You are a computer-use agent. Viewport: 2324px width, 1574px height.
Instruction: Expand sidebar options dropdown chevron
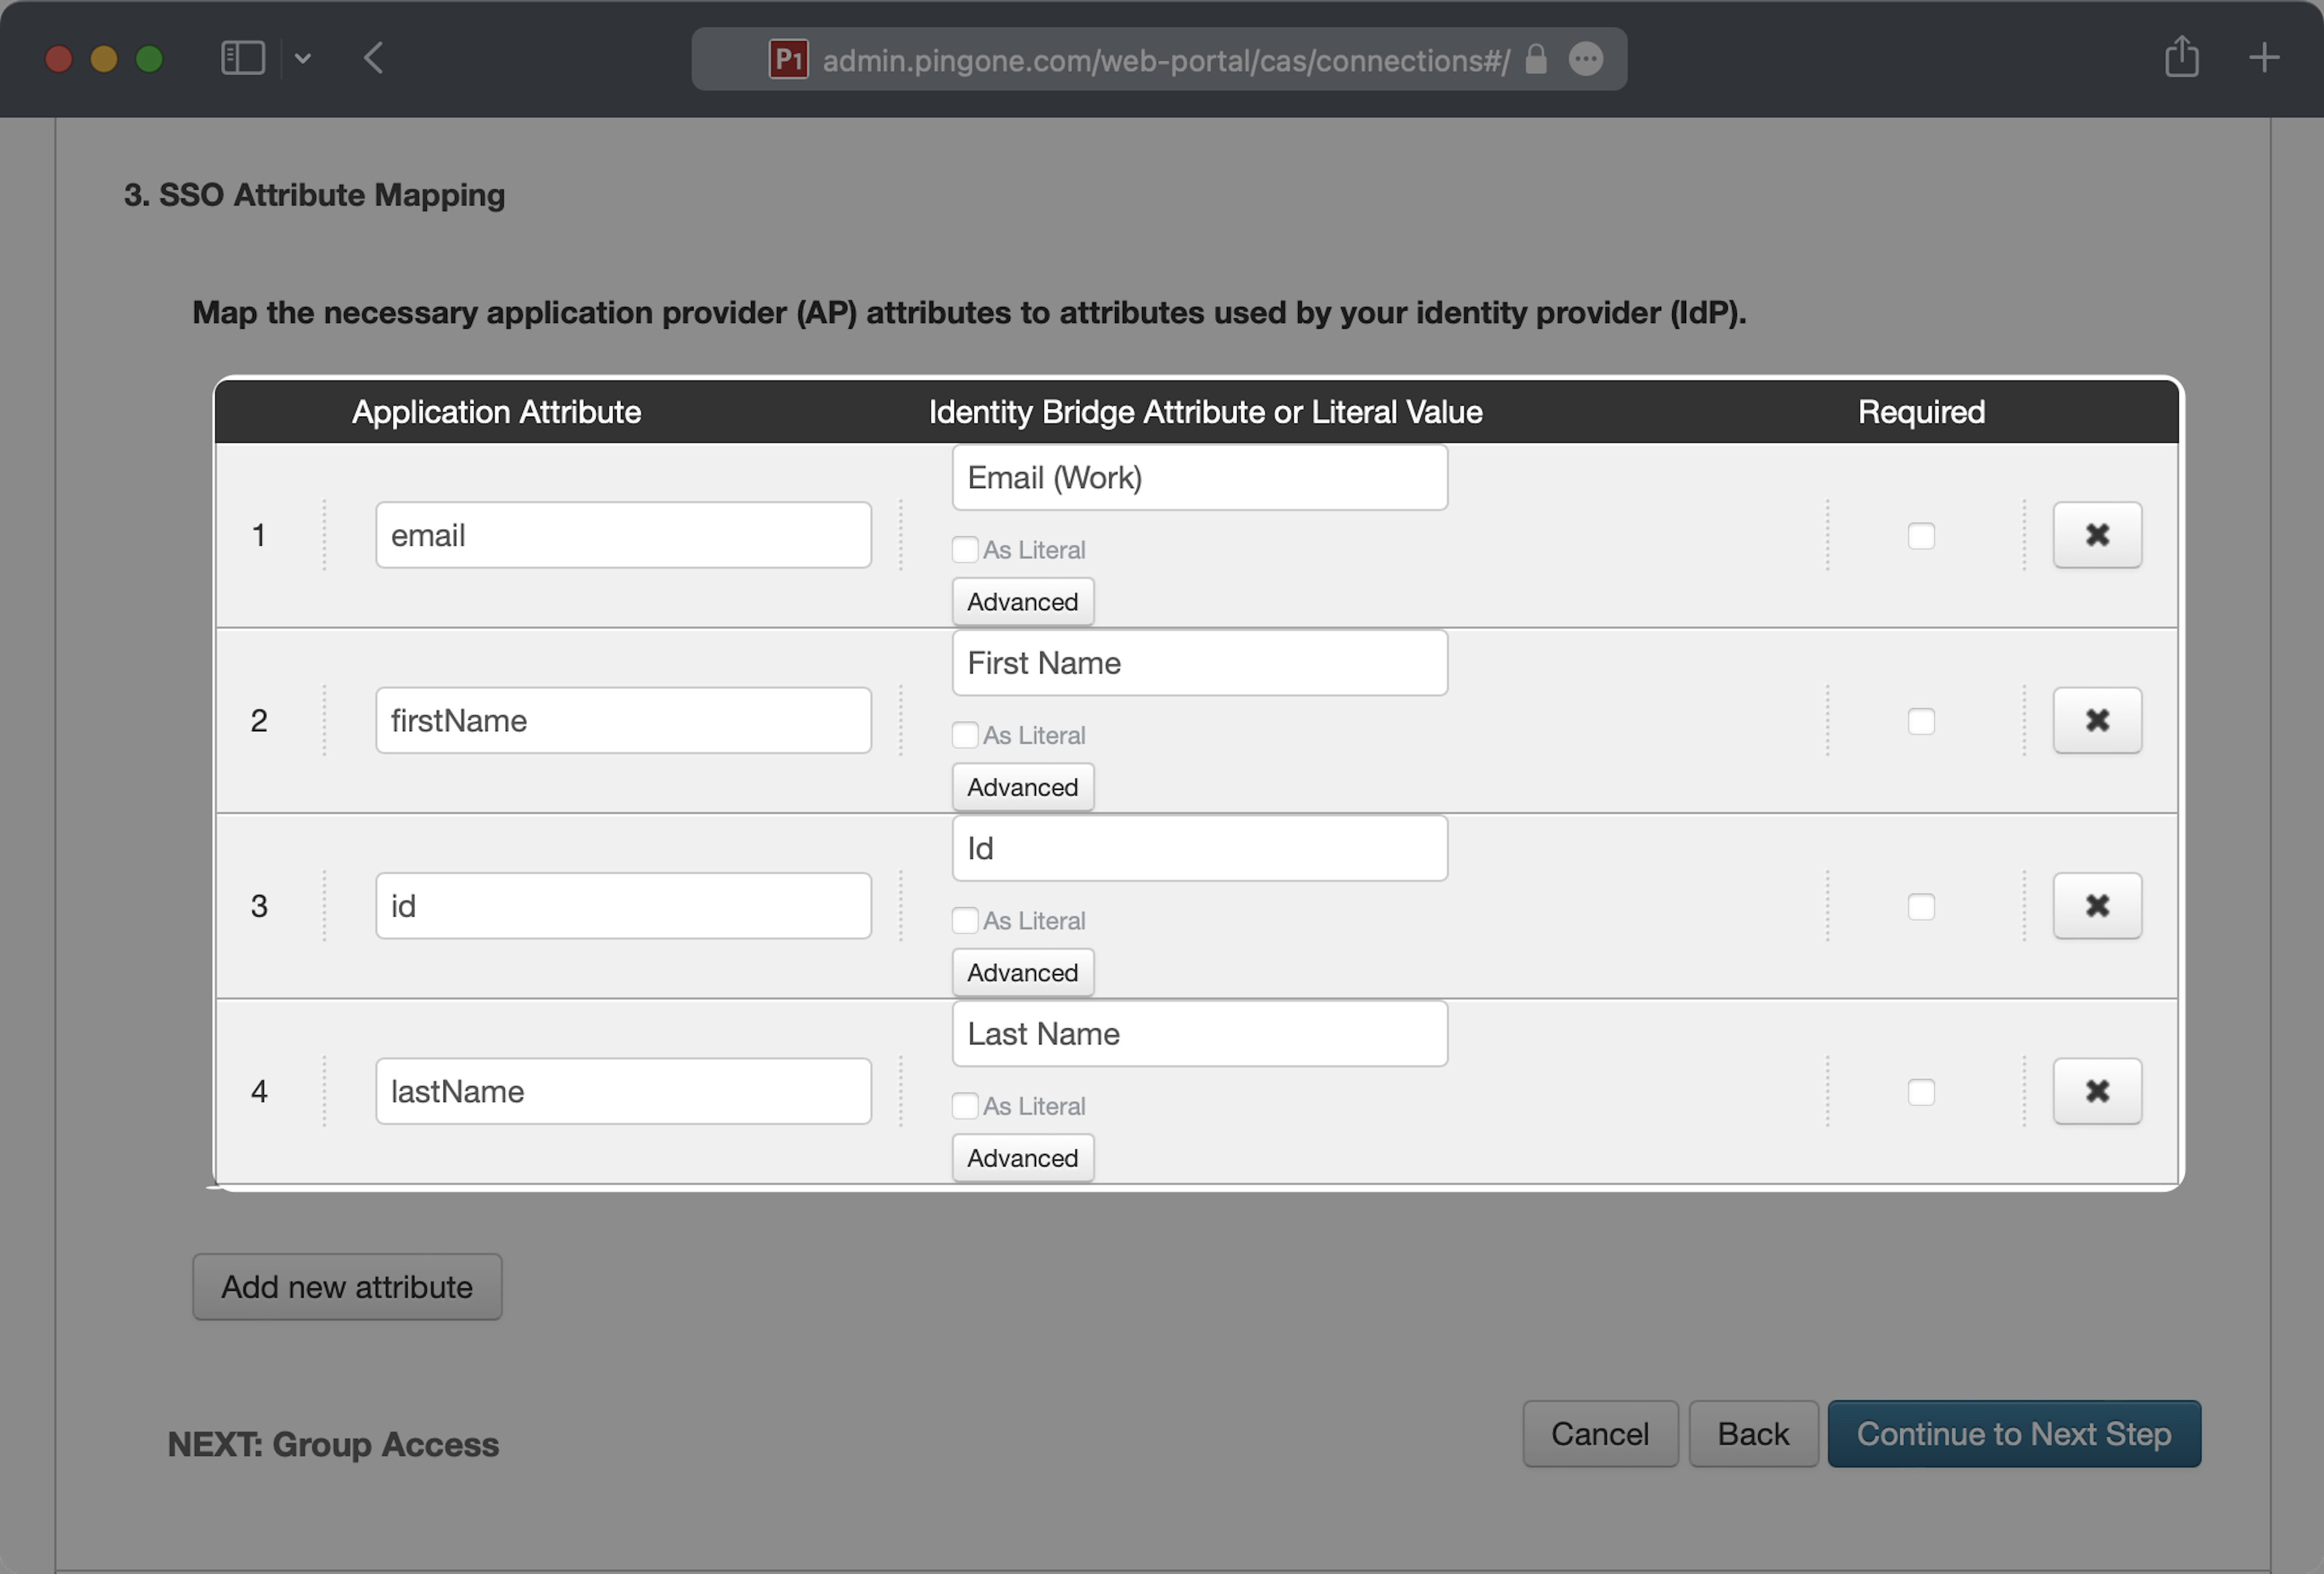tap(303, 58)
